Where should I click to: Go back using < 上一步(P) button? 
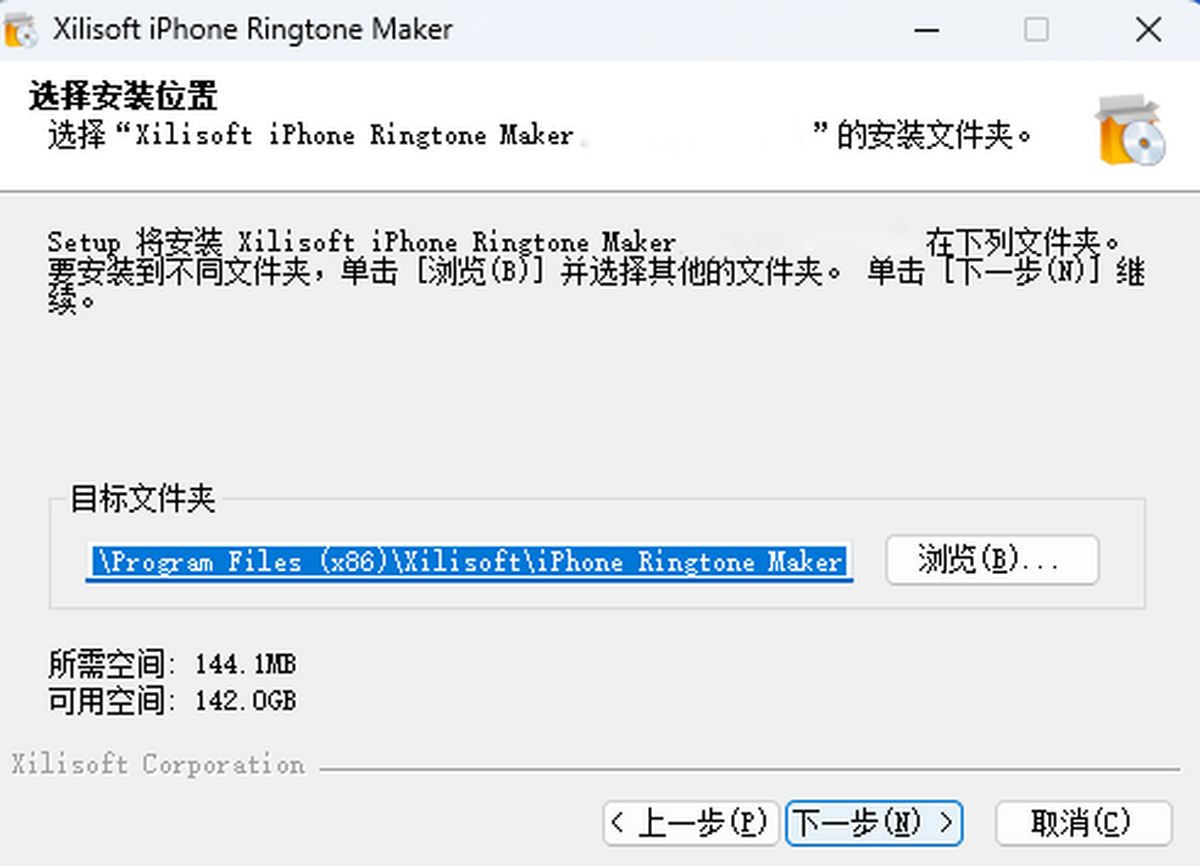[691, 824]
